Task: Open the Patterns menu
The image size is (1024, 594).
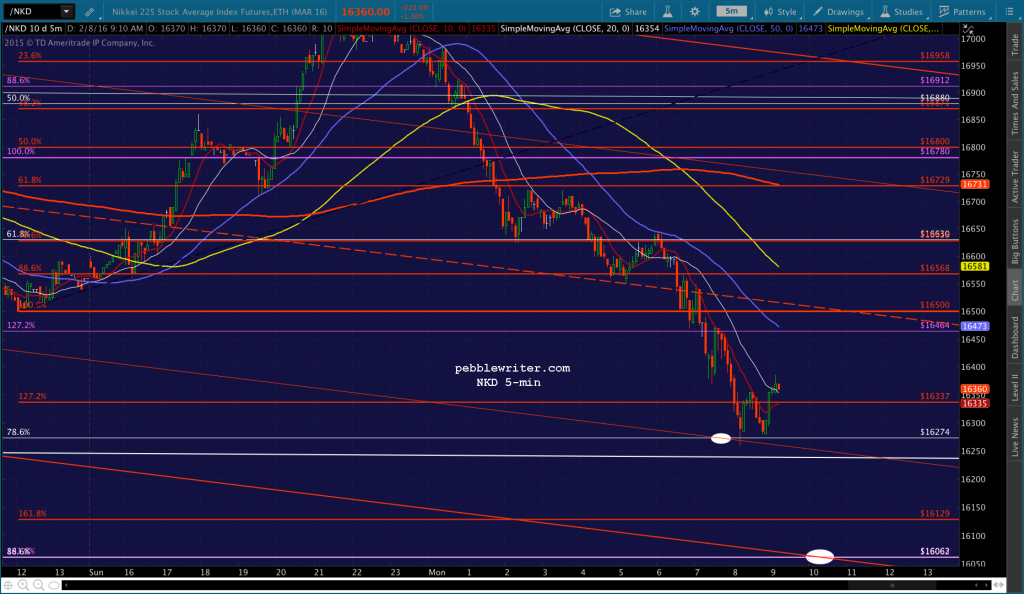Action: pyautogui.click(x=962, y=12)
